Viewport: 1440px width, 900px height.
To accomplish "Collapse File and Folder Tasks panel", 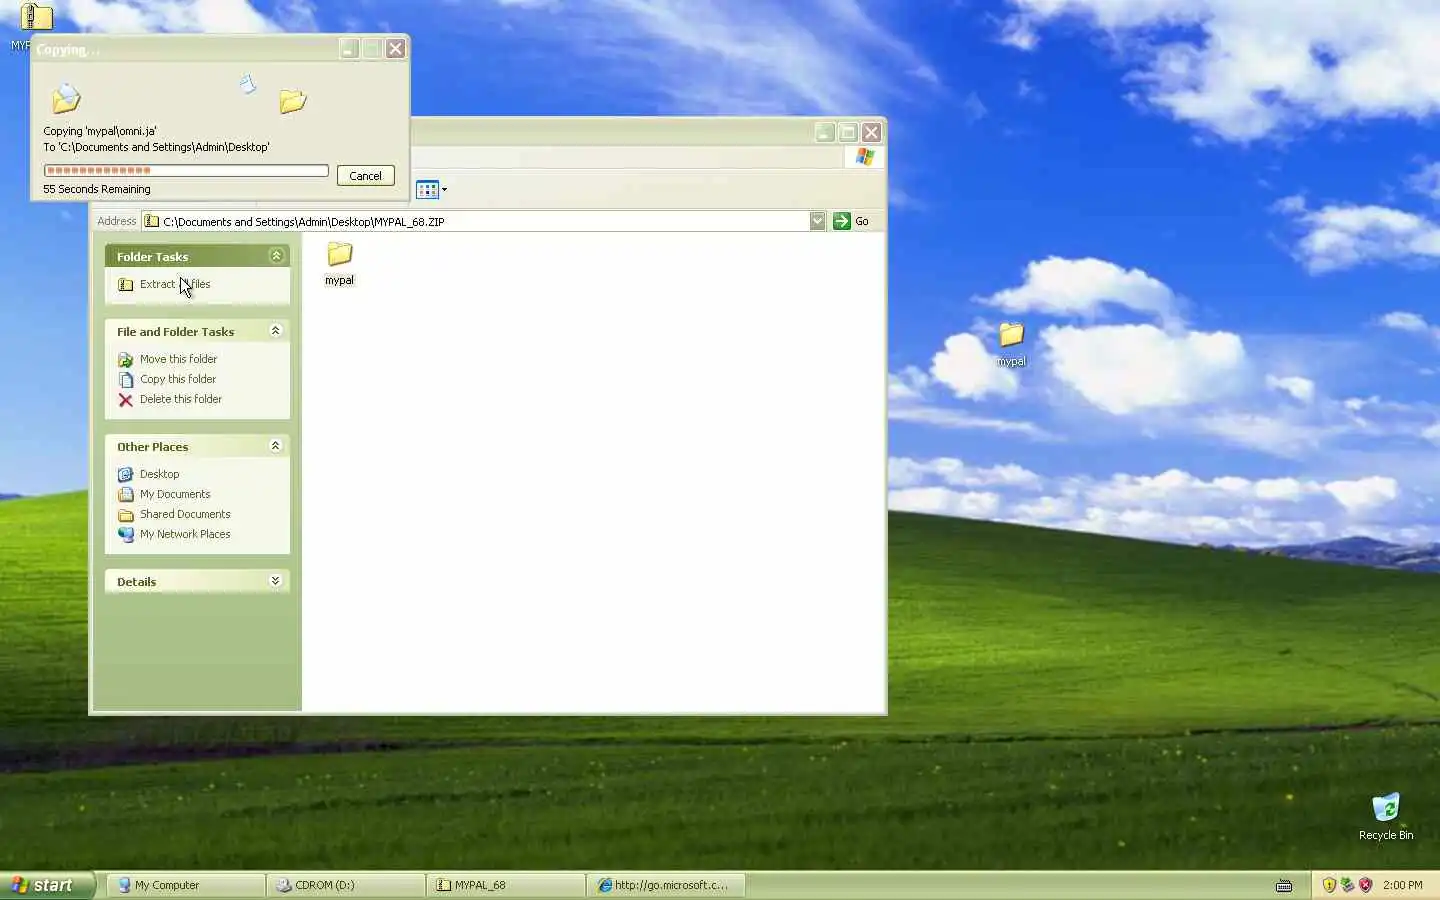I will 276,331.
